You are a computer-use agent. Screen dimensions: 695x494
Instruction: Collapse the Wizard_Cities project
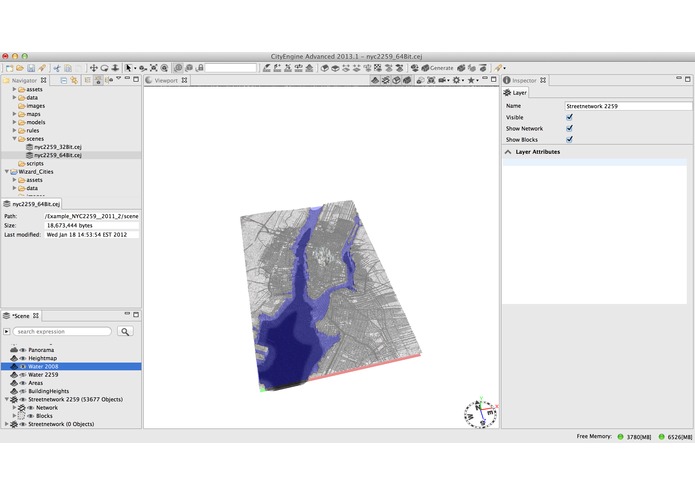tap(7, 171)
